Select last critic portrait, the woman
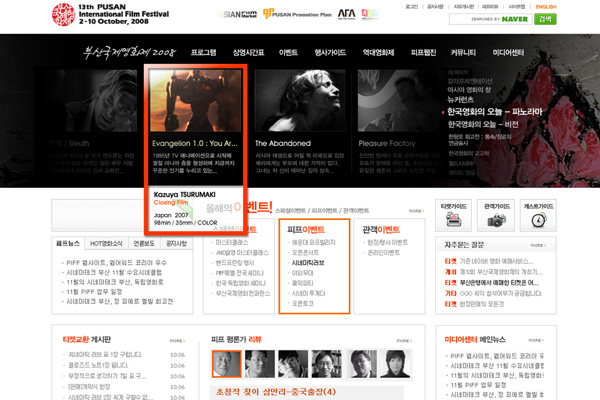600x400 pixels. 395,364
